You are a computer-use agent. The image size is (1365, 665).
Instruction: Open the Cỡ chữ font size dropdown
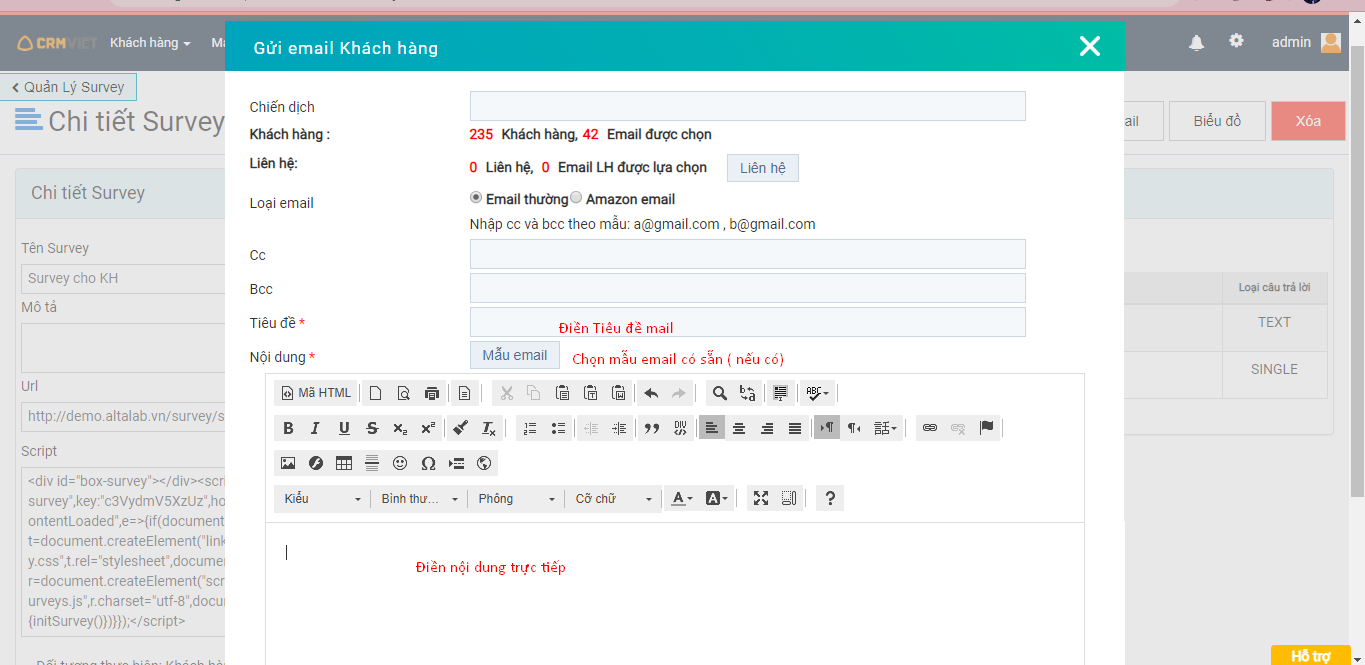click(x=613, y=499)
